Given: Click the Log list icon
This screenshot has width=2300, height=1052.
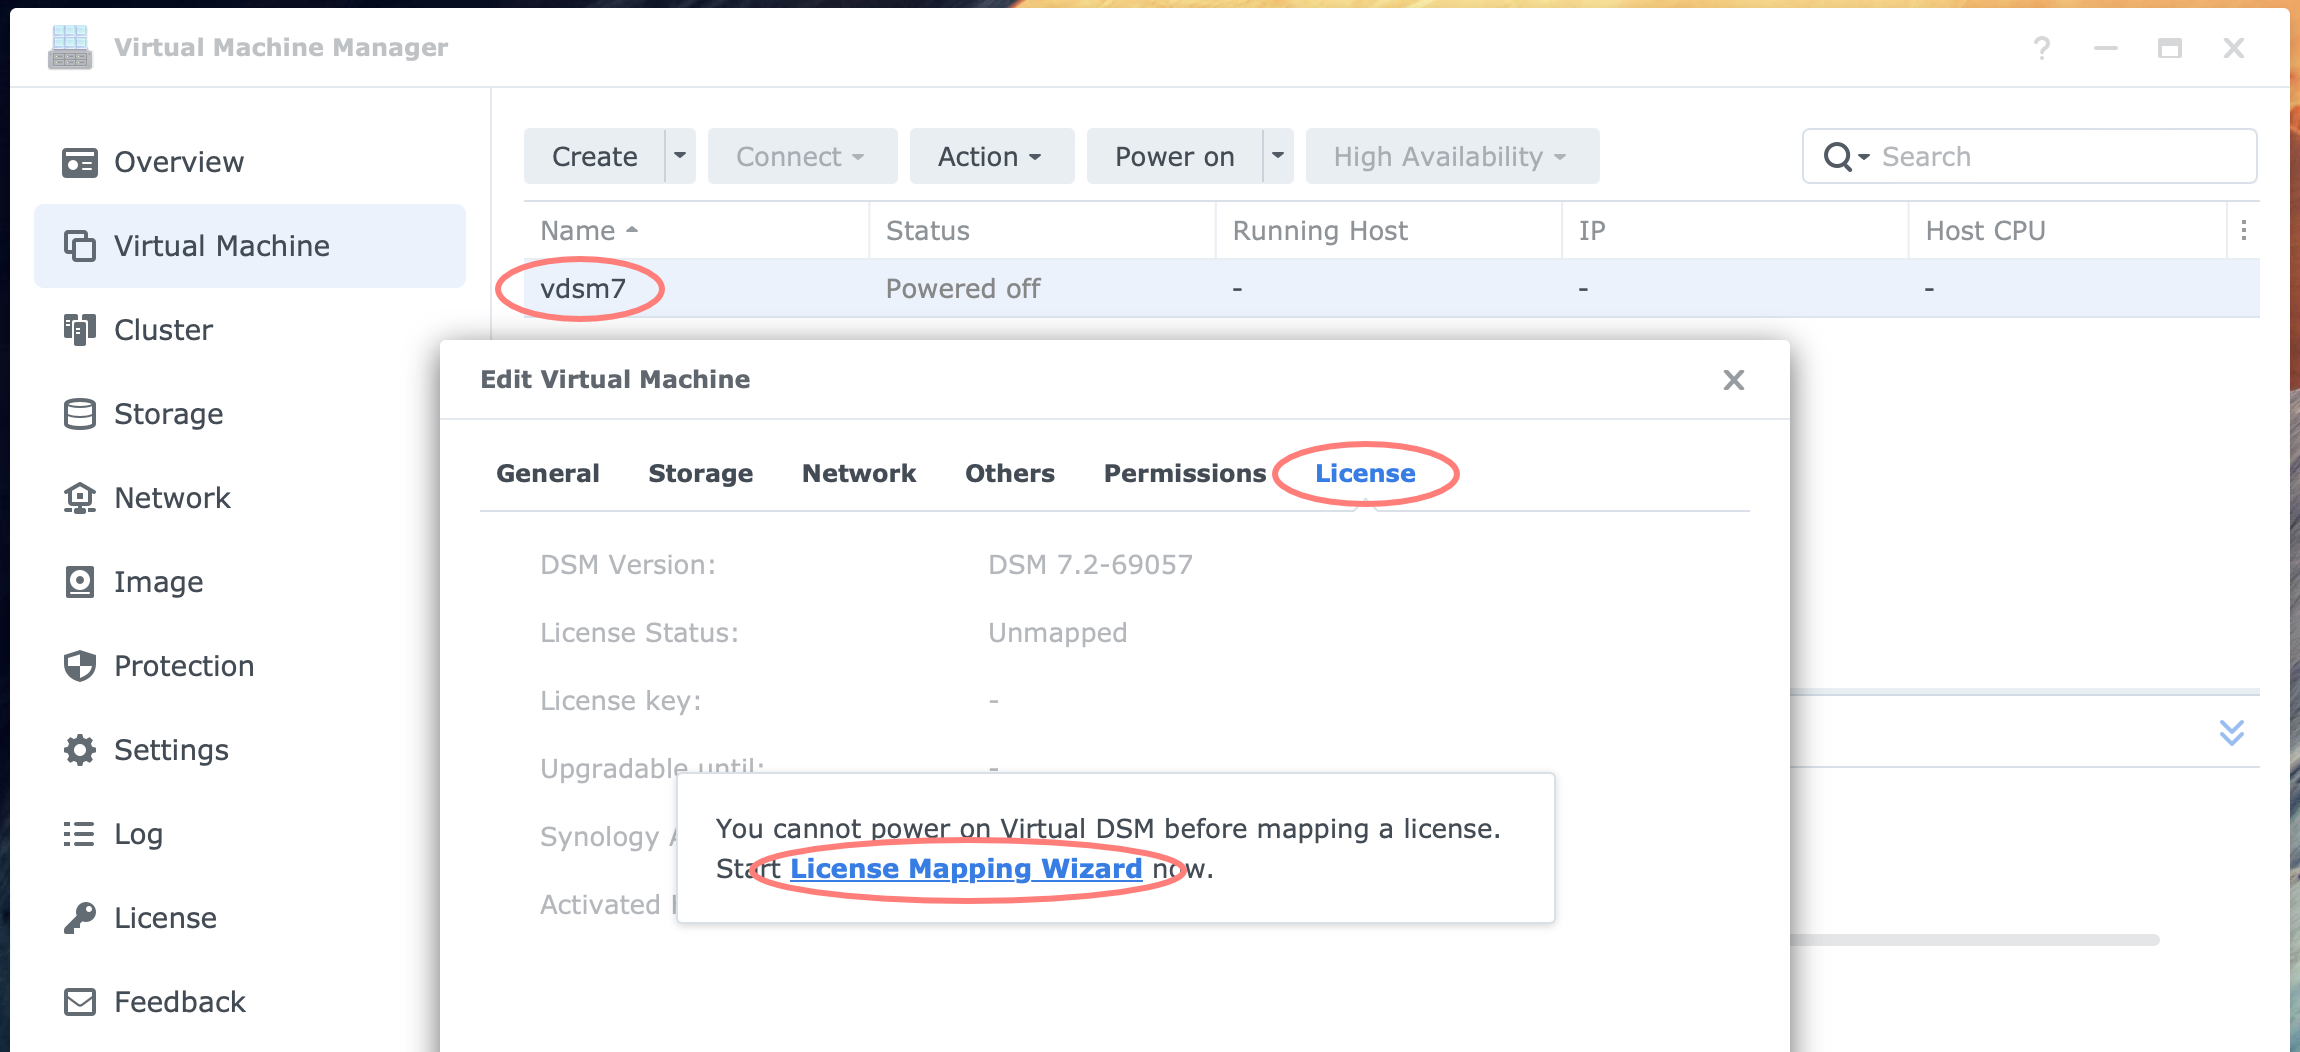Looking at the screenshot, I should [x=80, y=834].
